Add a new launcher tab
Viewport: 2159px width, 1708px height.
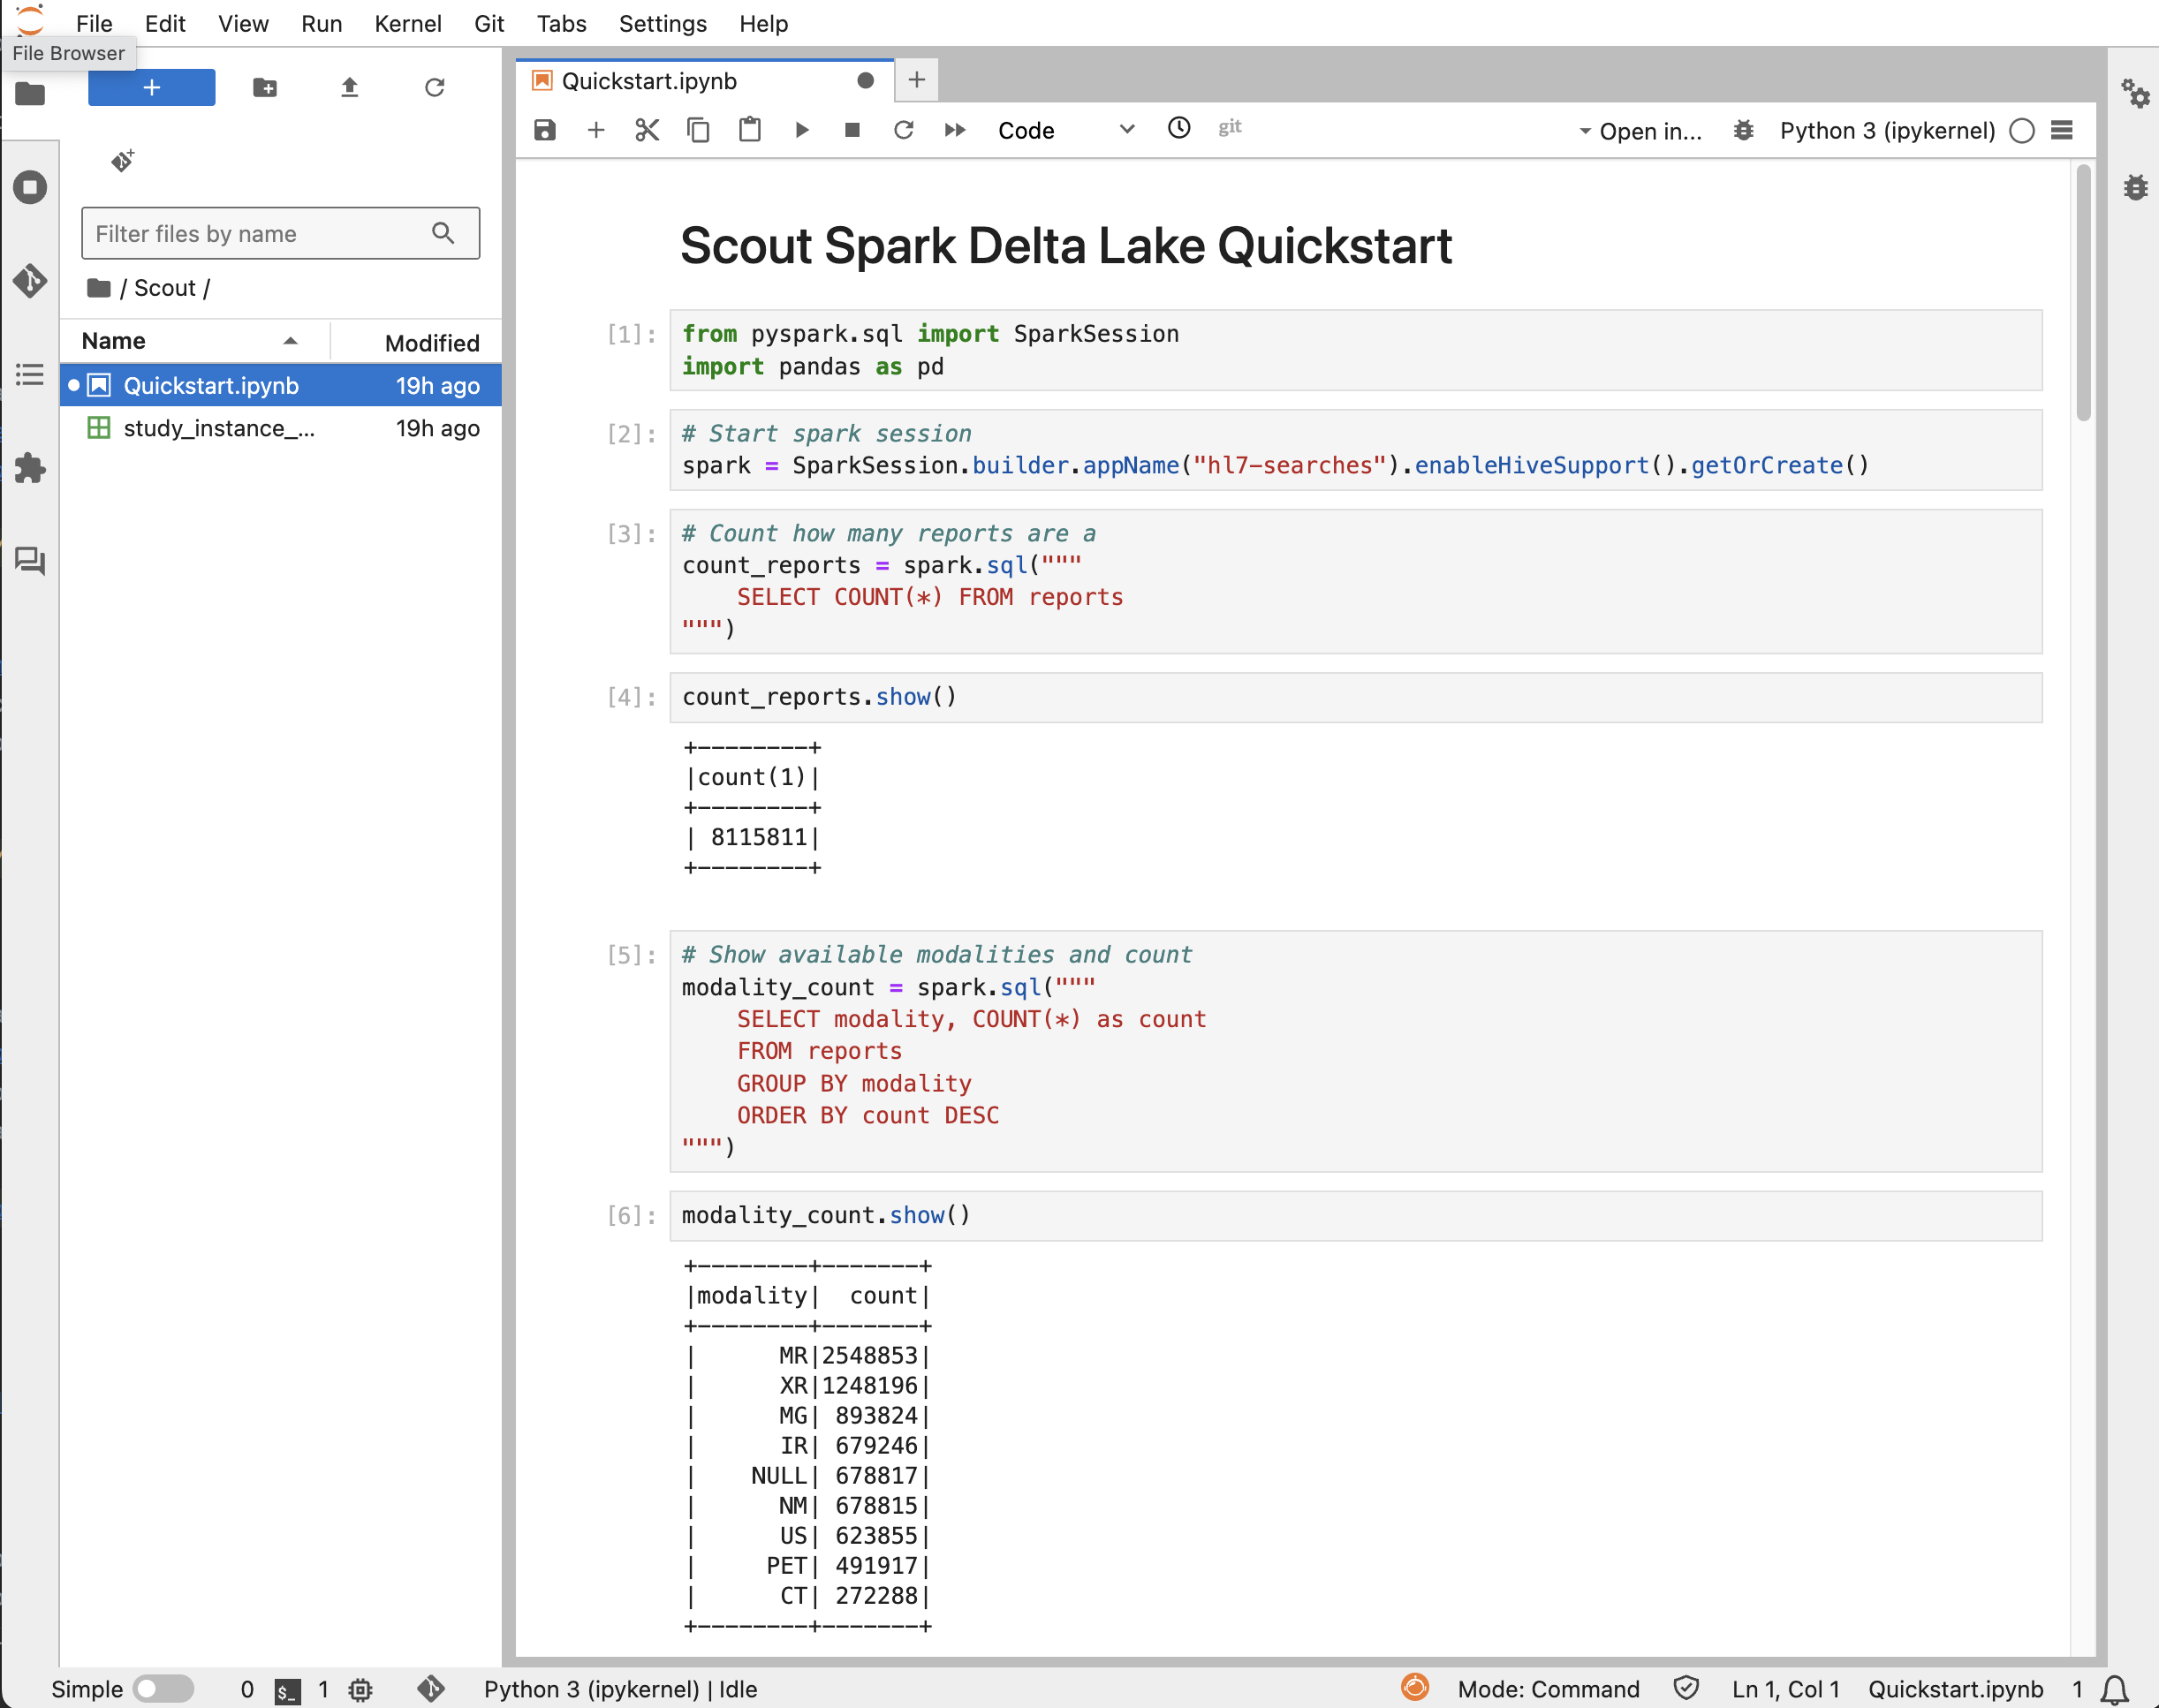916,80
